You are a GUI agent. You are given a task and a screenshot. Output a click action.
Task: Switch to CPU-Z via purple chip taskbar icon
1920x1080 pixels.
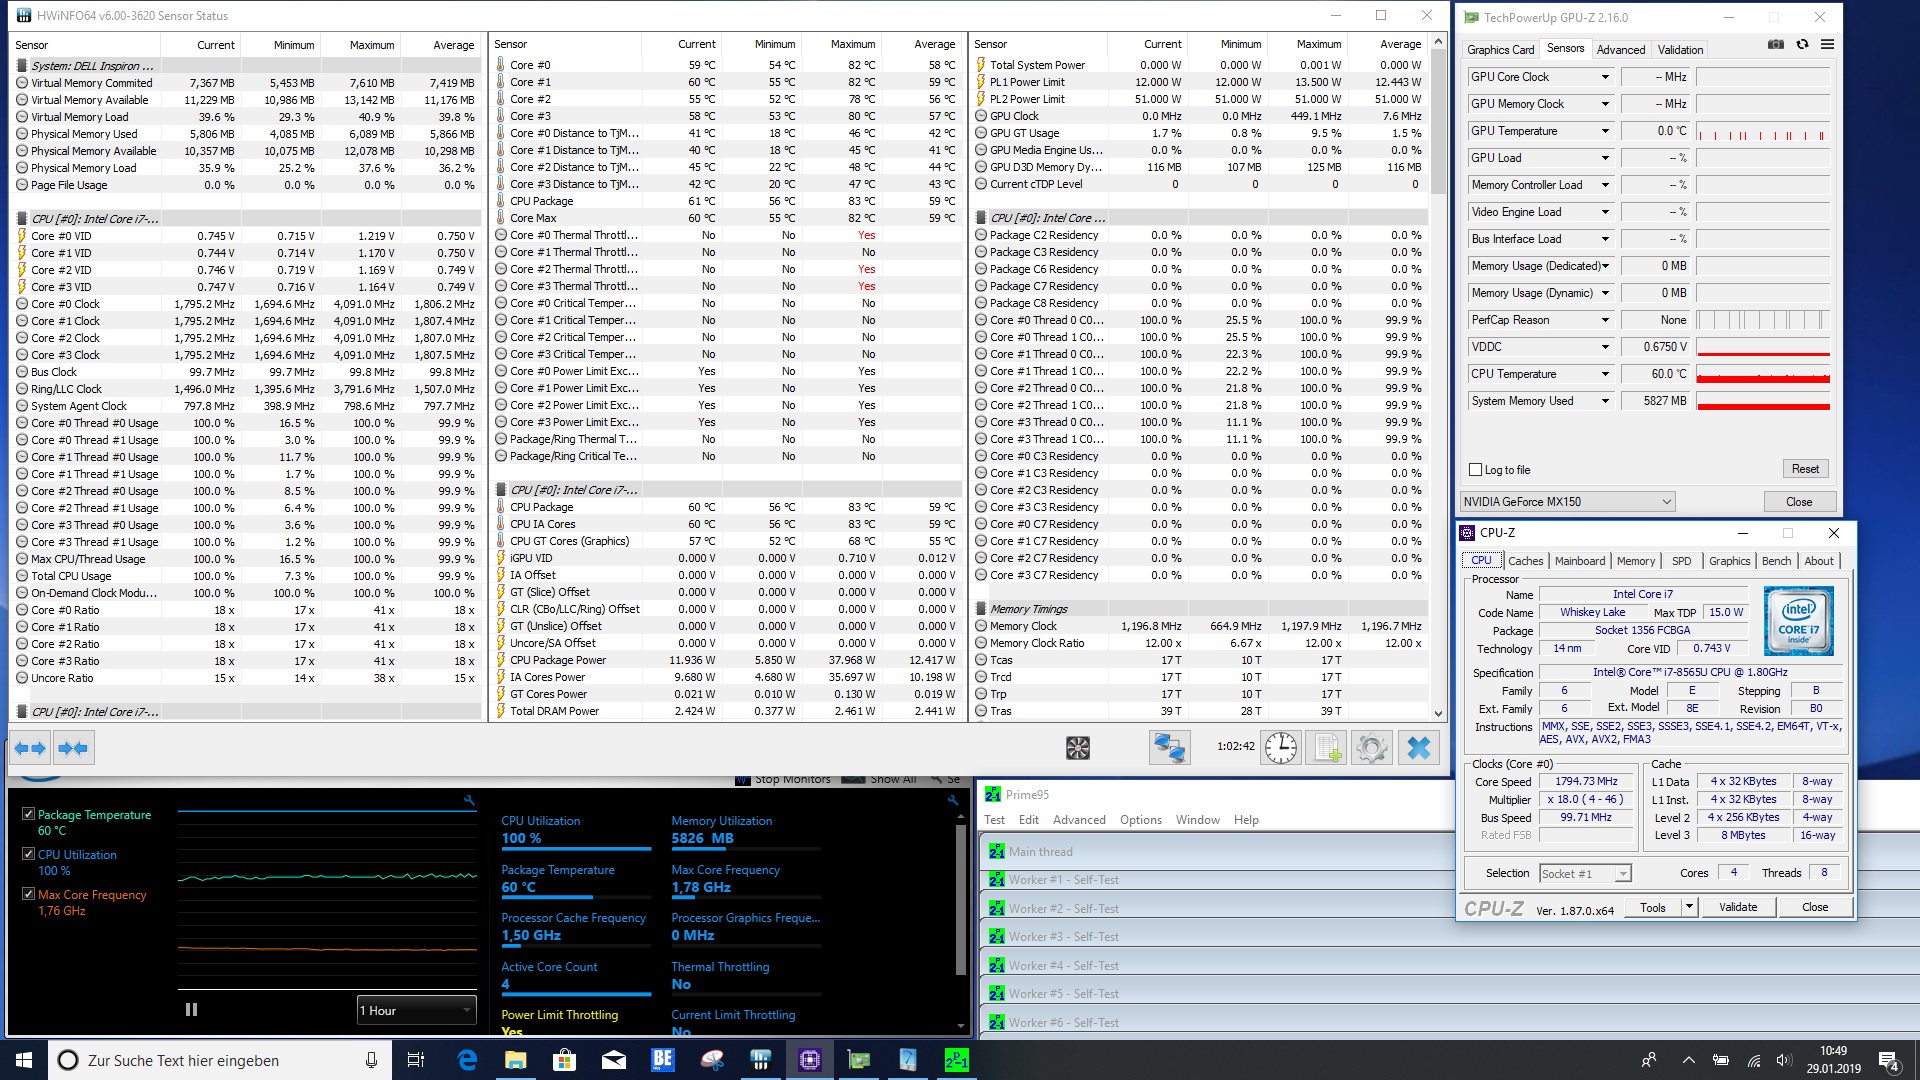[809, 1060]
